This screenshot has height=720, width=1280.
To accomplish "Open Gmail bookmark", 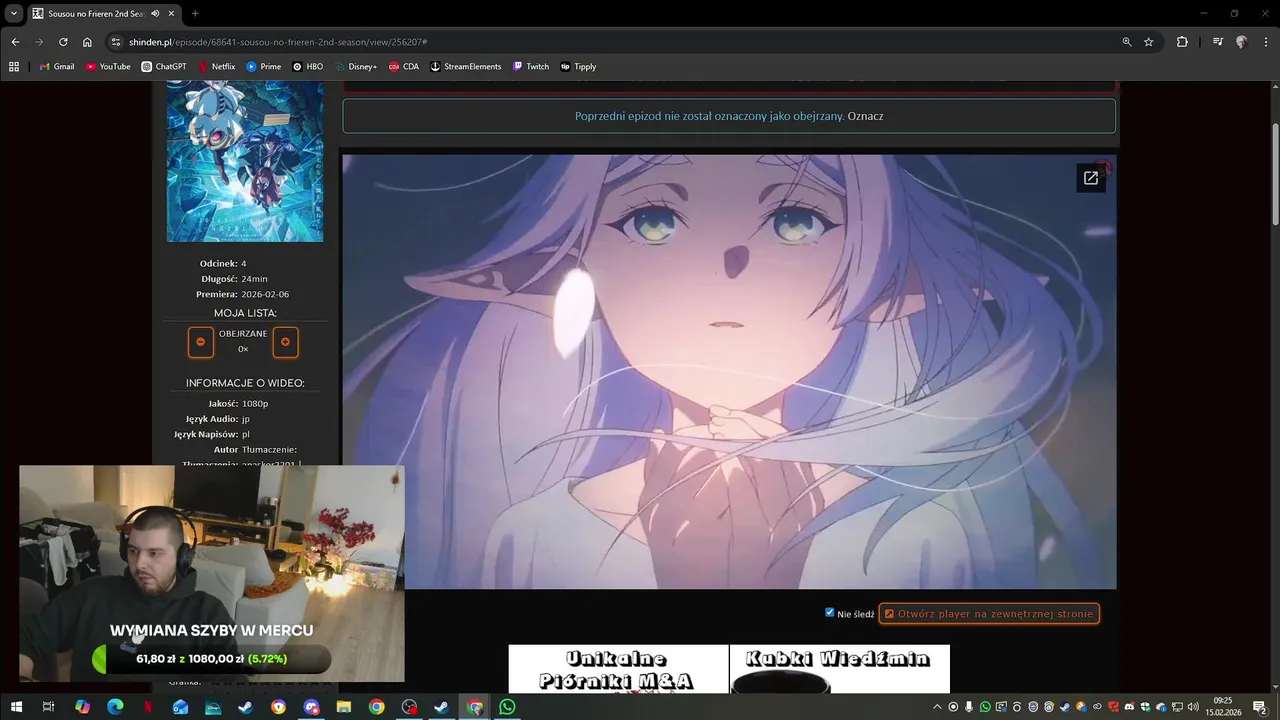I will click(x=57, y=67).
